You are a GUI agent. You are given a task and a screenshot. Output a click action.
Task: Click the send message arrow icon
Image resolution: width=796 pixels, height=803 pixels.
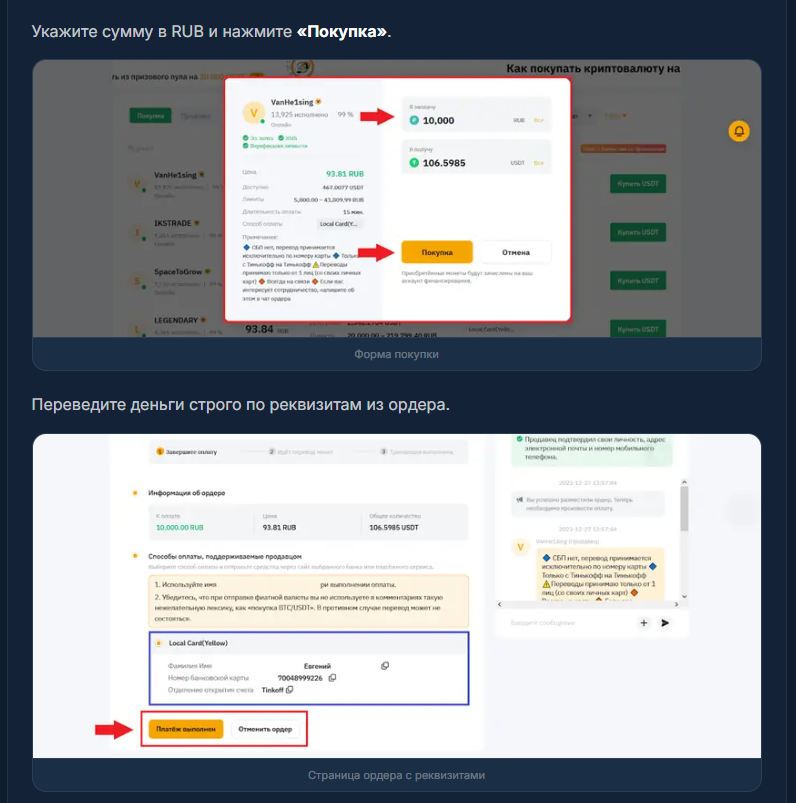665,623
